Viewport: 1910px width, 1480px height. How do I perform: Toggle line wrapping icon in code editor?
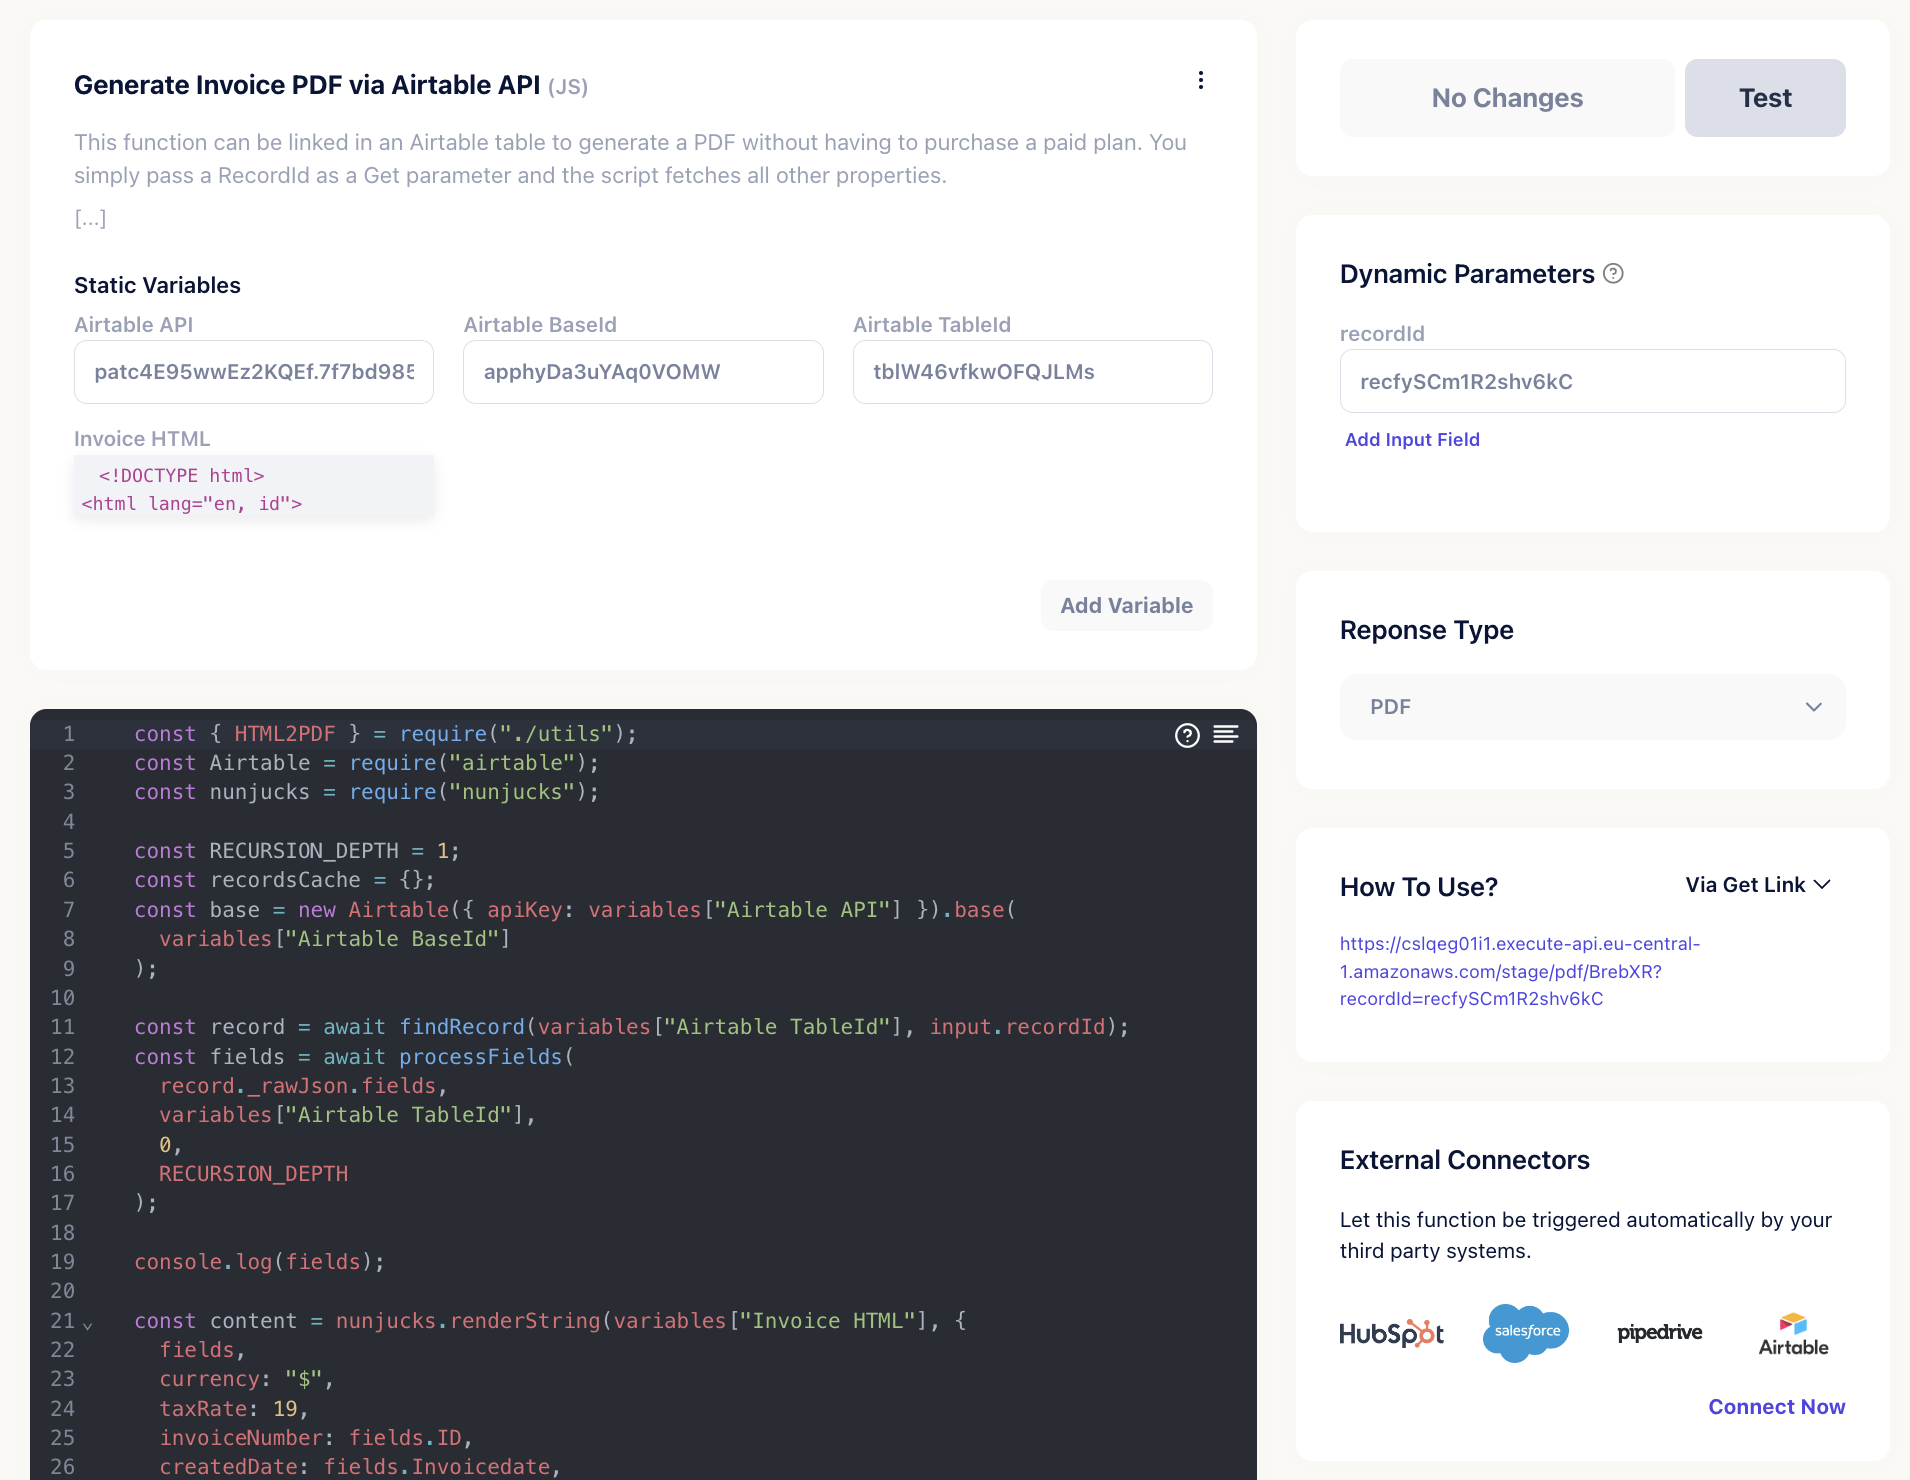coord(1226,735)
